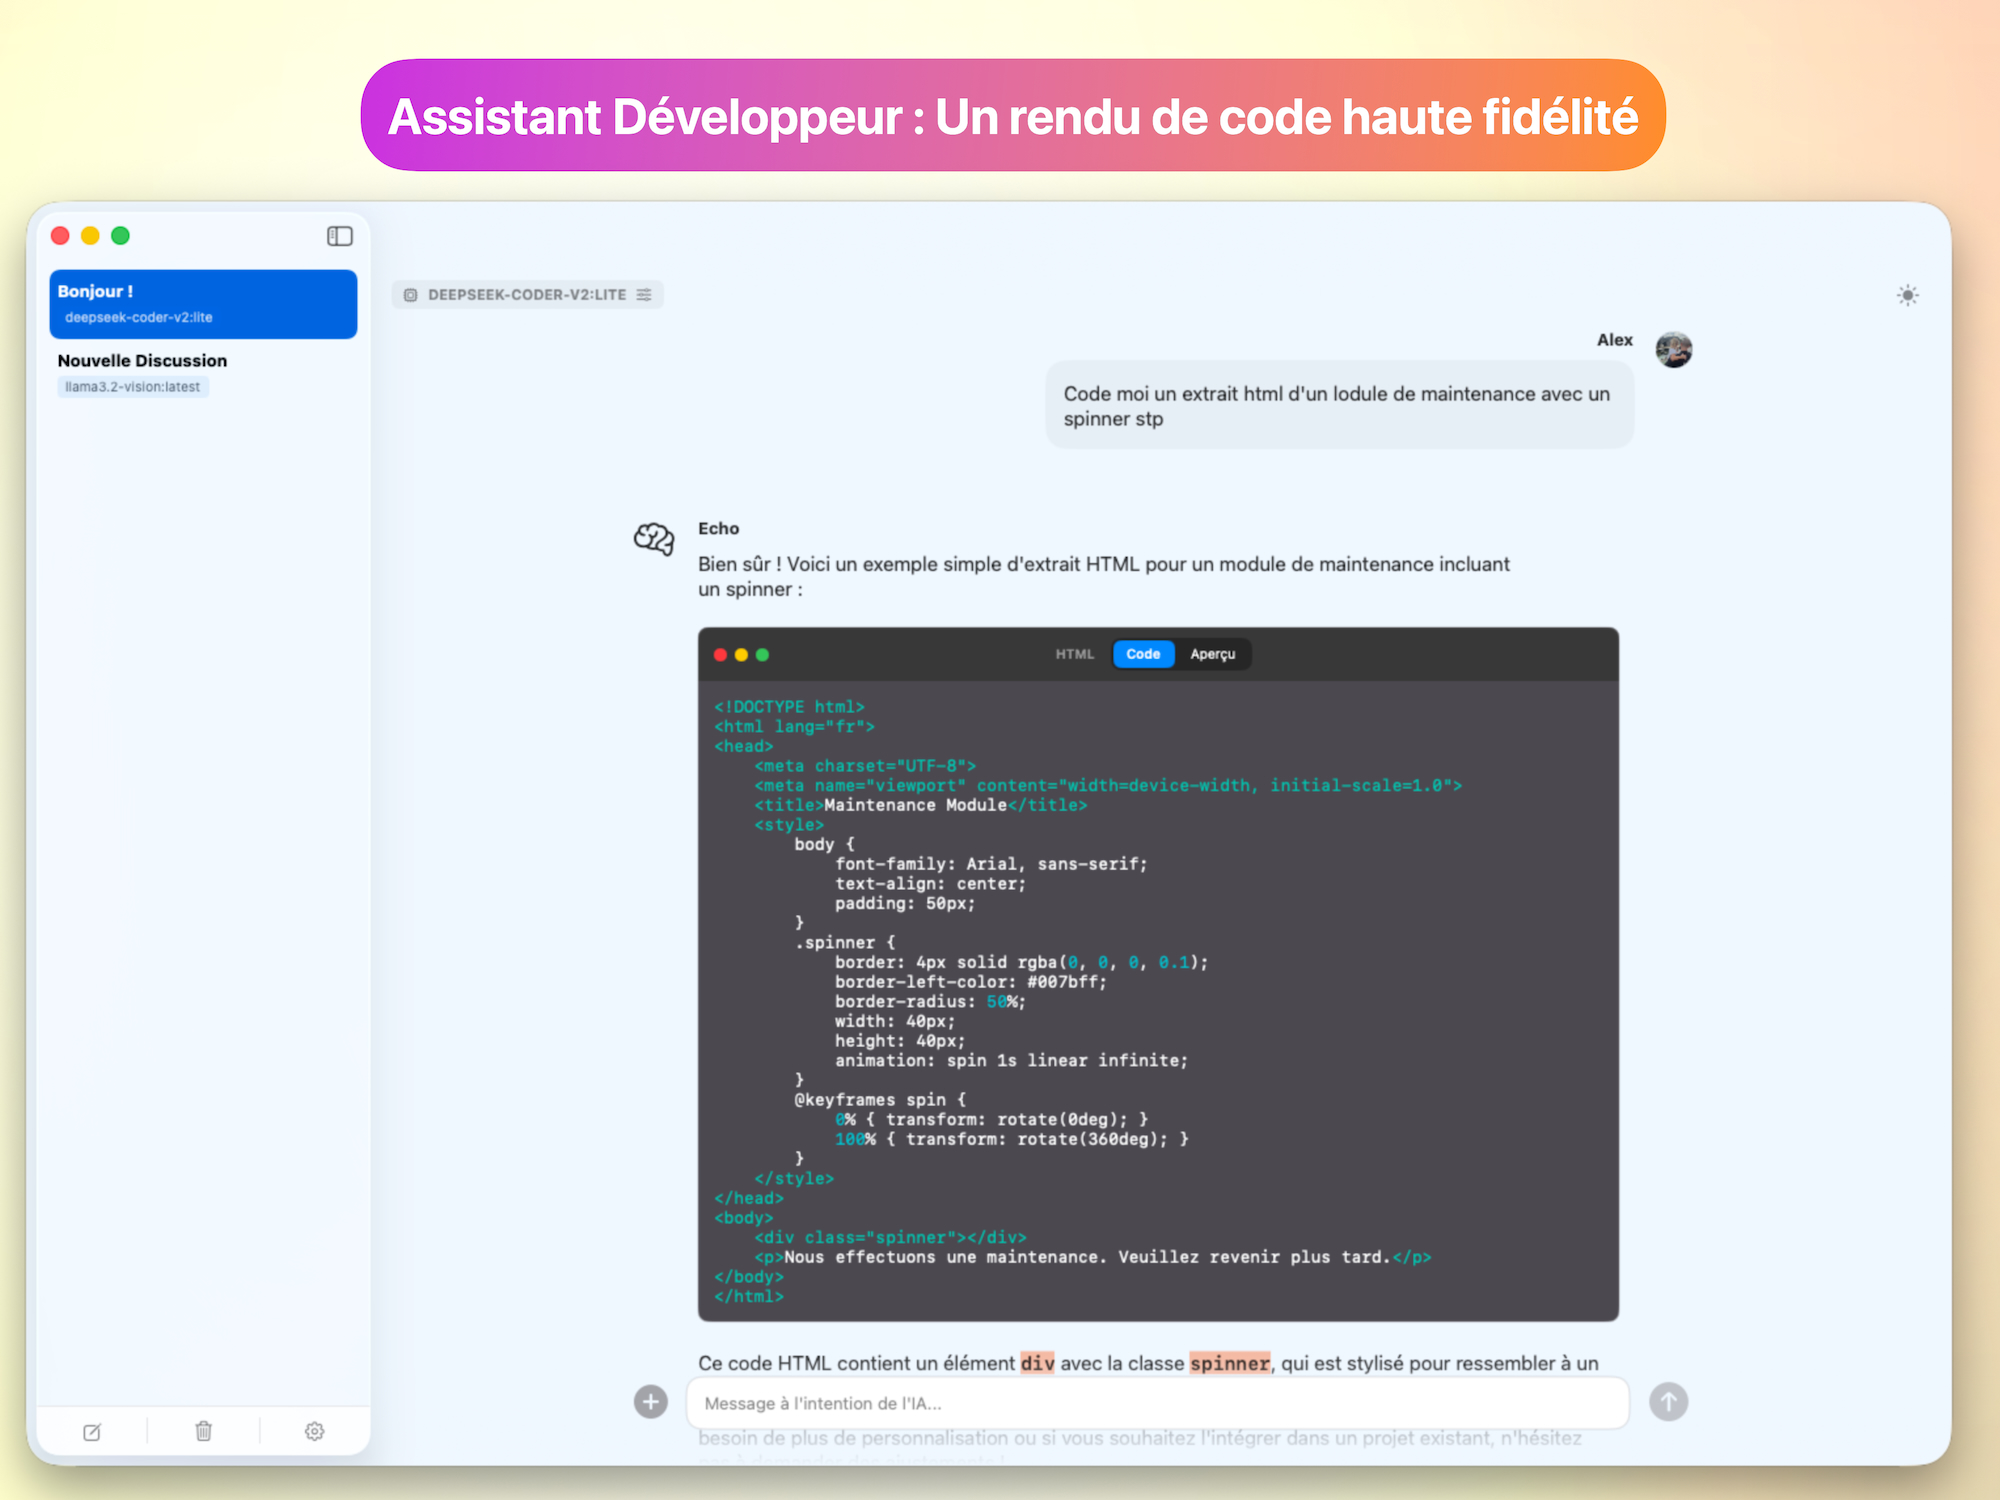Image resolution: width=2000 pixels, height=1500 pixels.
Task: Toggle the sidebar panel icon
Action: point(340,236)
